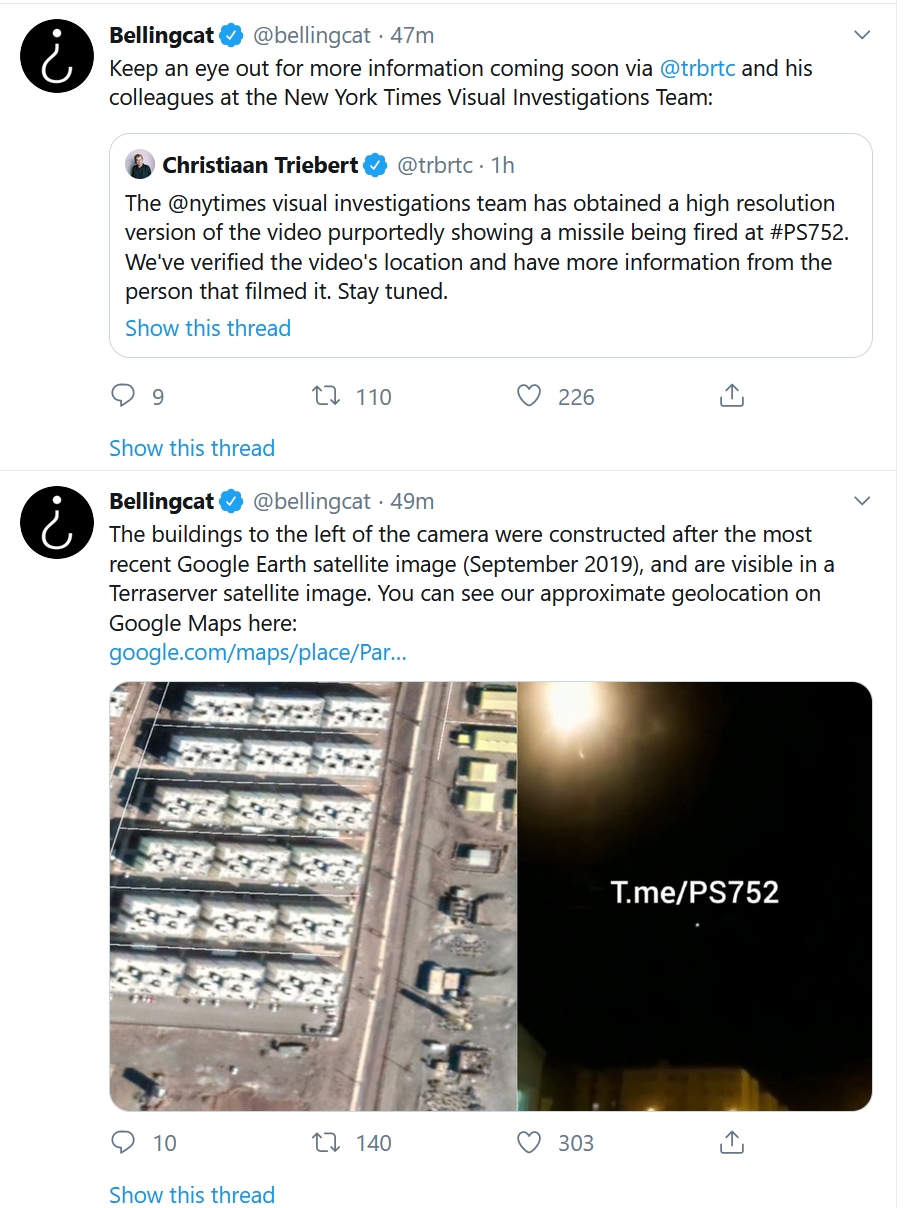This screenshot has height=1208, width=903.
Task: Open Christiaan Triebert's small profile picture
Action: pyautogui.click(x=140, y=164)
